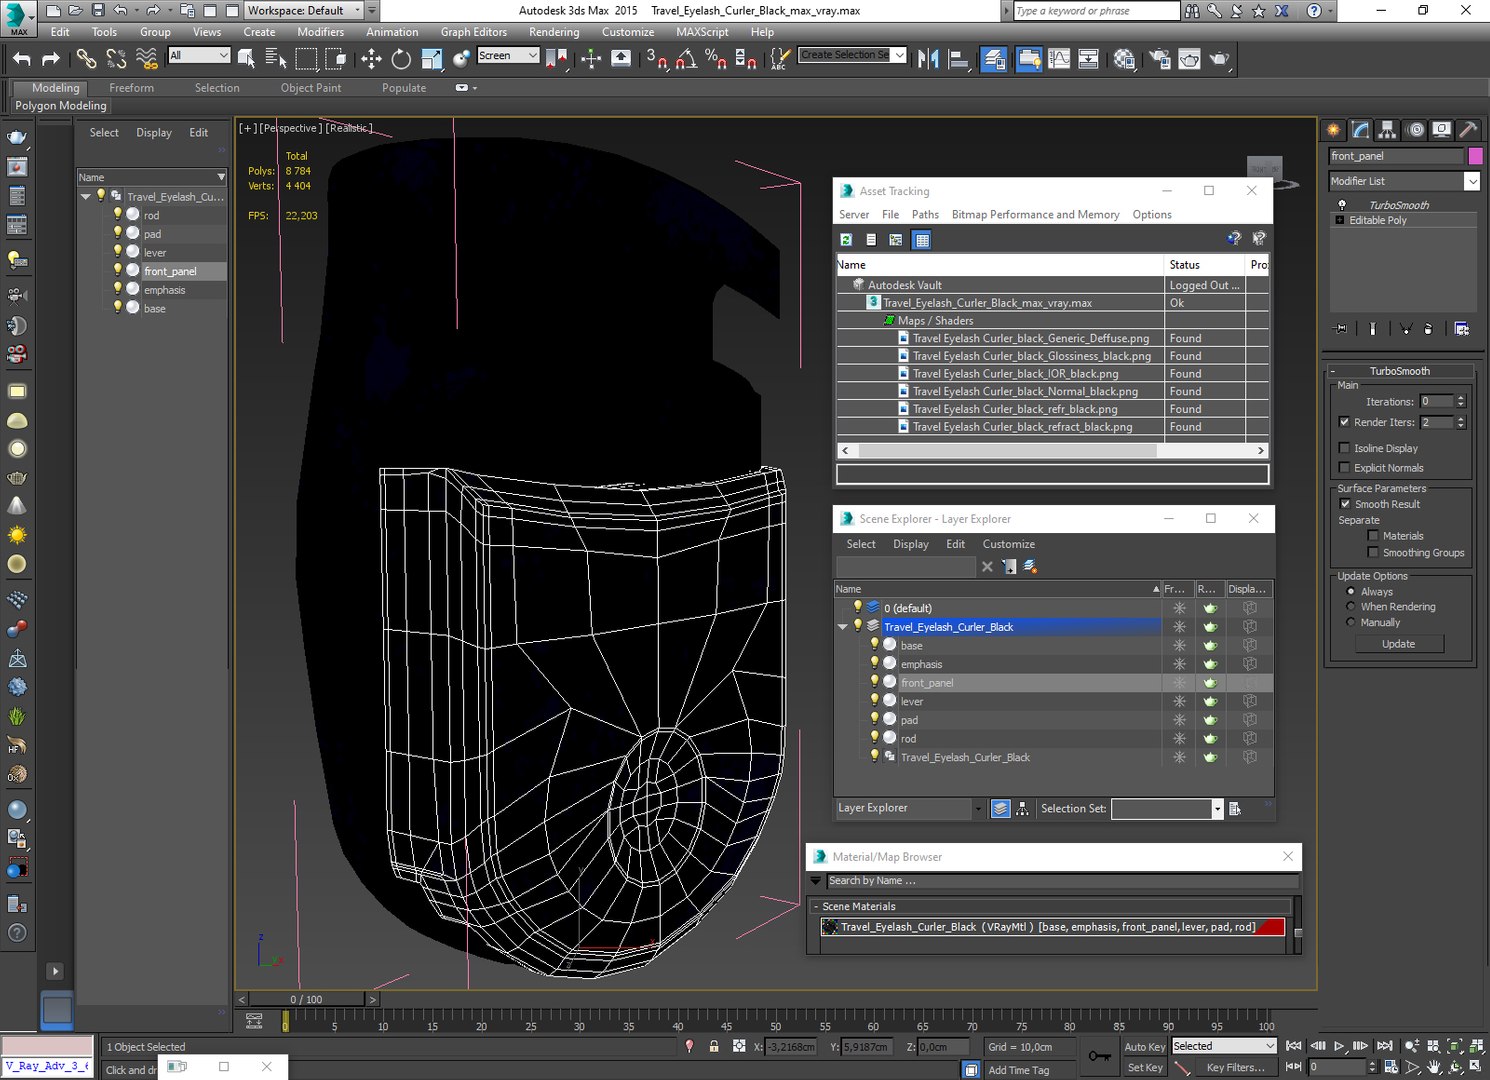Click the Render Production teapot icon

[1219, 59]
